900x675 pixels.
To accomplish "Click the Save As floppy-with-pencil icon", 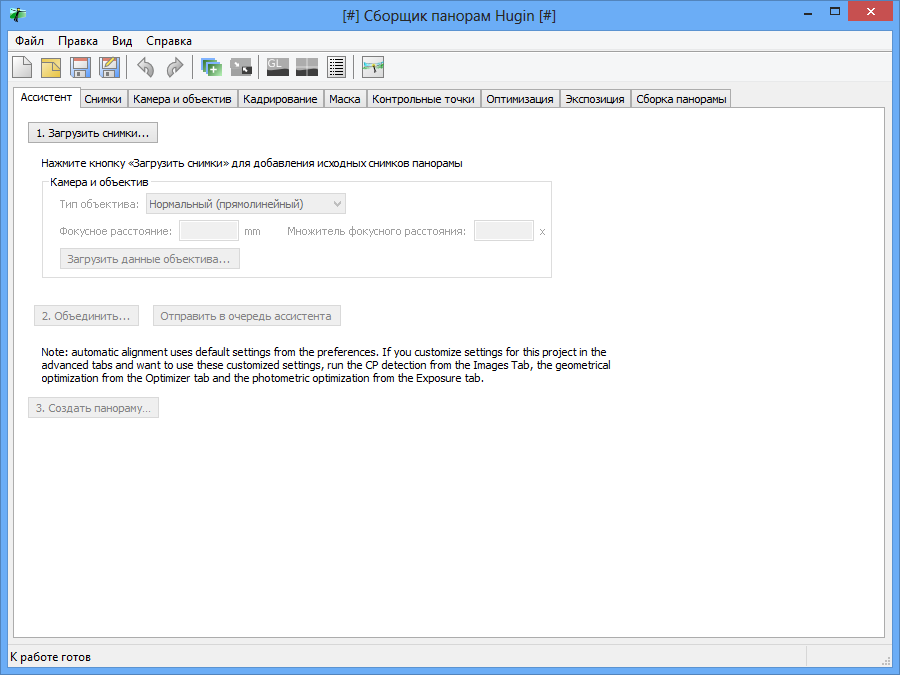I will (109, 67).
